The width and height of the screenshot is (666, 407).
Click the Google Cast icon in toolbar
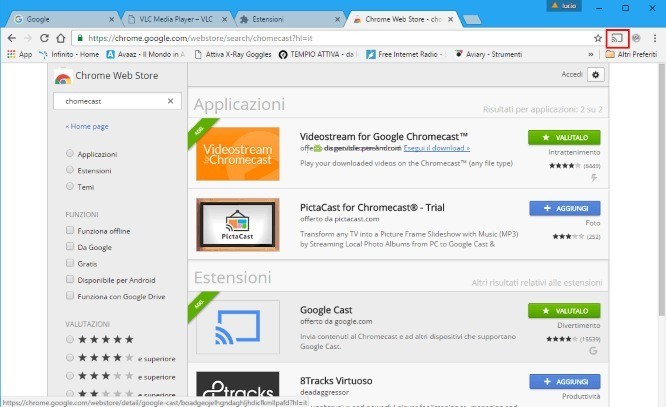(x=617, y=37)
